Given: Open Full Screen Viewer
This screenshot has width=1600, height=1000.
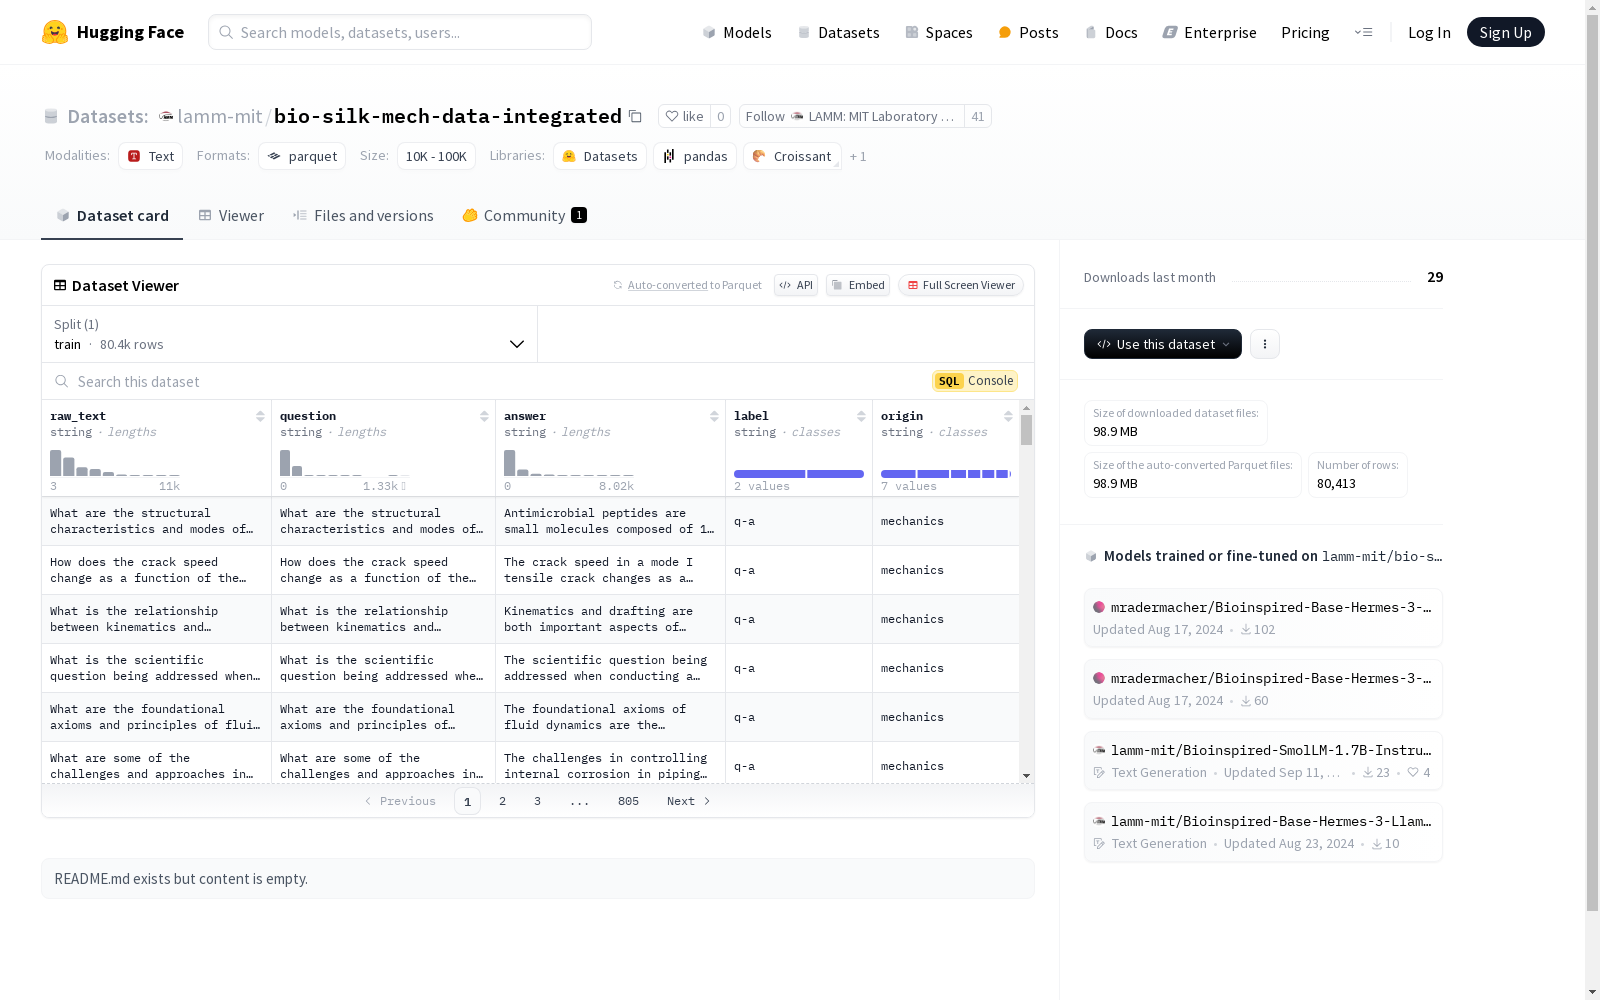Looking at the screenshot, I should point(961,285).
